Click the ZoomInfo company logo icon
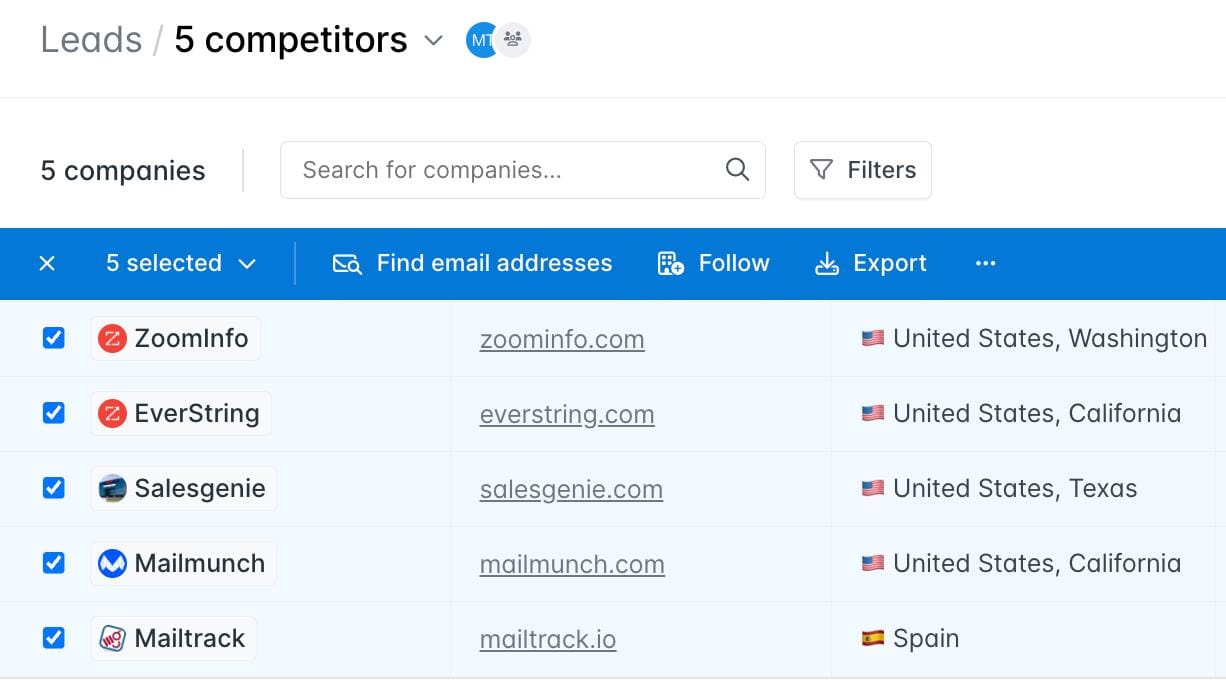Viewport: 1226px width, 680px height. (x=112, y=339)
